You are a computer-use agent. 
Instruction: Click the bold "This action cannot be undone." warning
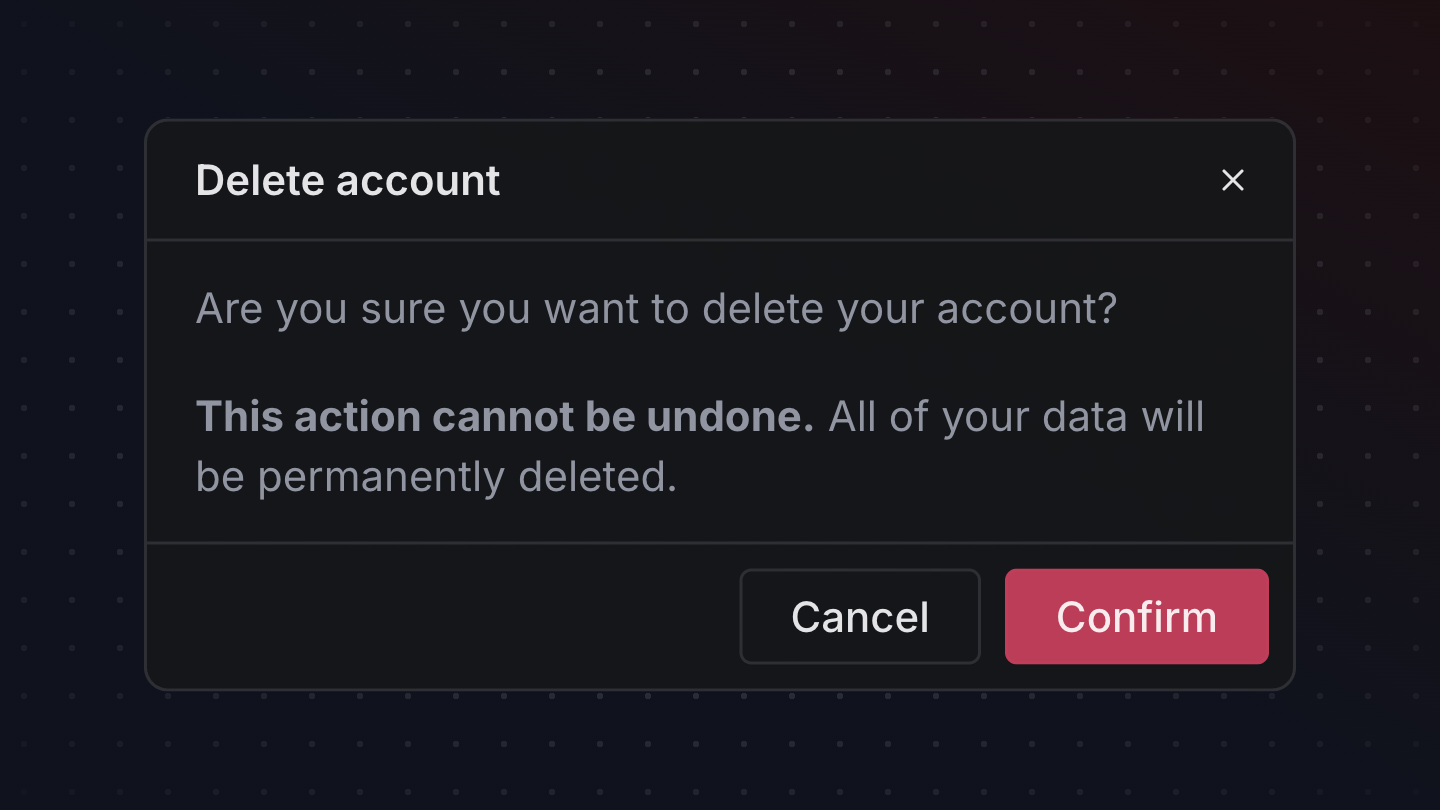pyautogui.click(x=505, y=416)
